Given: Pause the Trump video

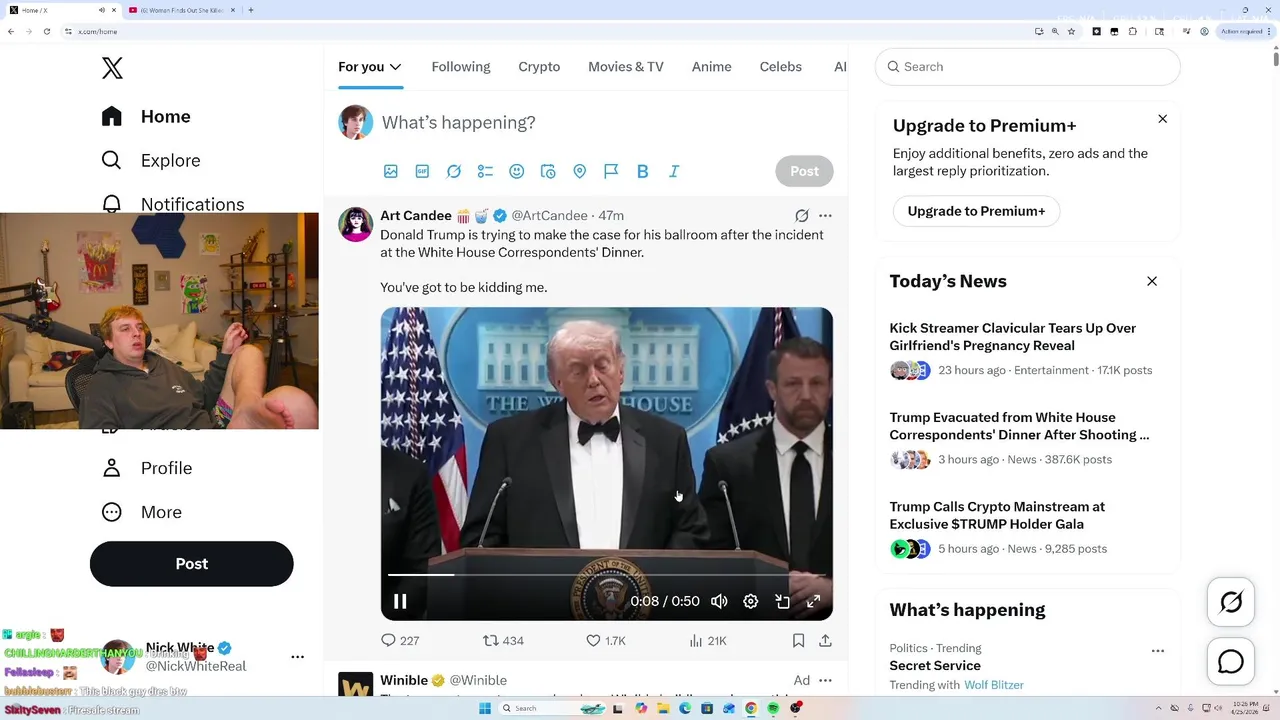Looking at the screenshot, I should [x=400, y=601].
